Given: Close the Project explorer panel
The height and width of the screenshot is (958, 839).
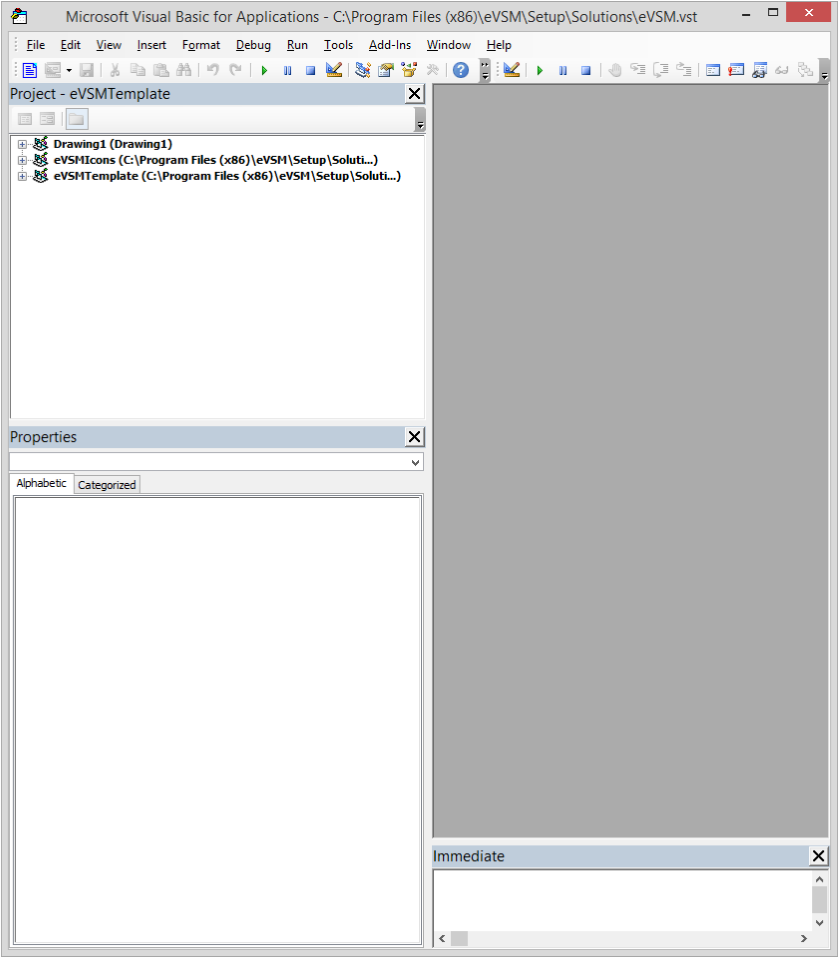Looking at the screenshot, I should pos(414,94).
